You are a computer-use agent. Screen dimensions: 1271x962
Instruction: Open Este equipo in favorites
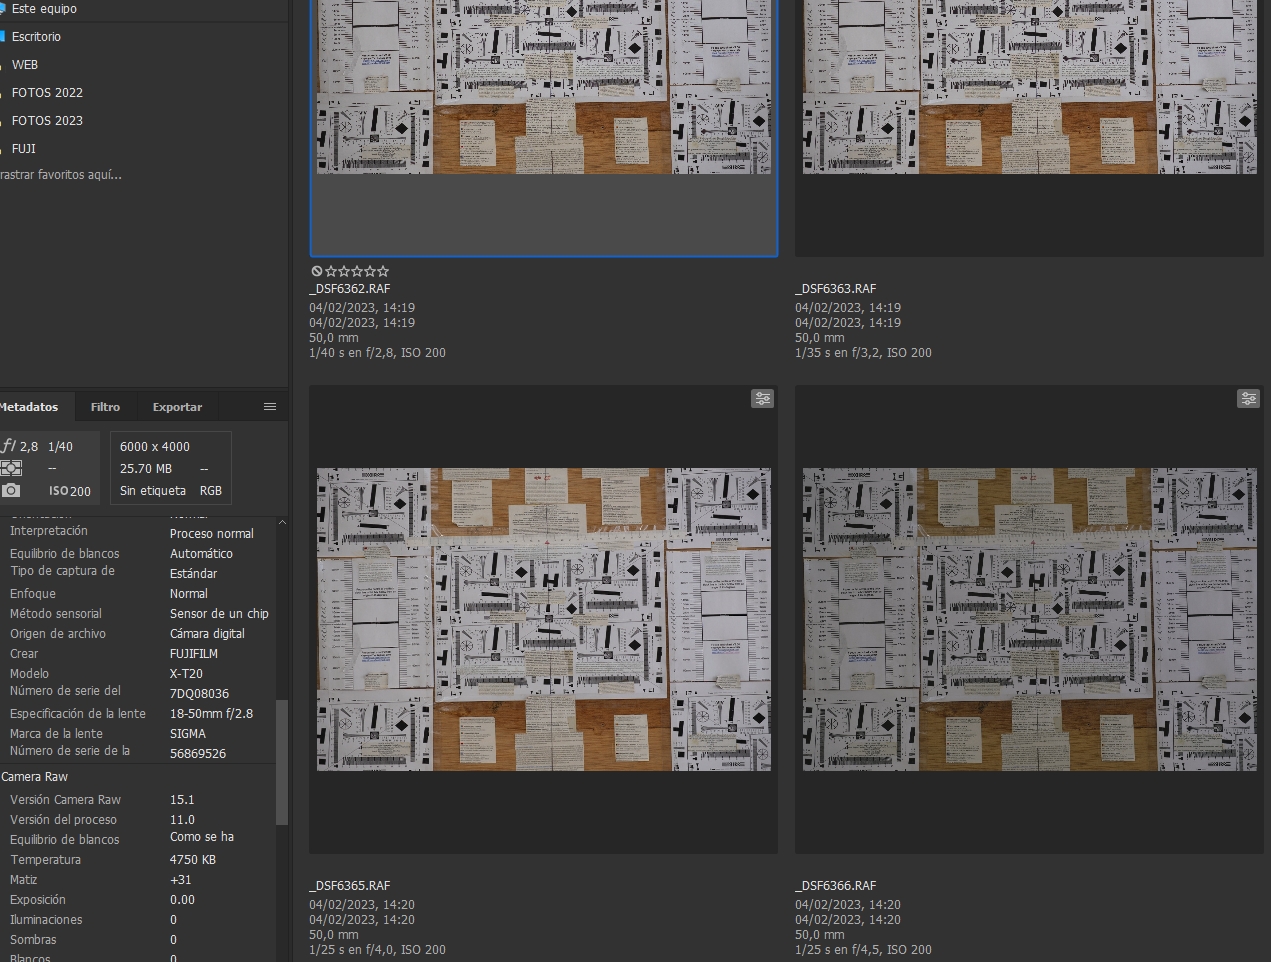click(44, 9)
